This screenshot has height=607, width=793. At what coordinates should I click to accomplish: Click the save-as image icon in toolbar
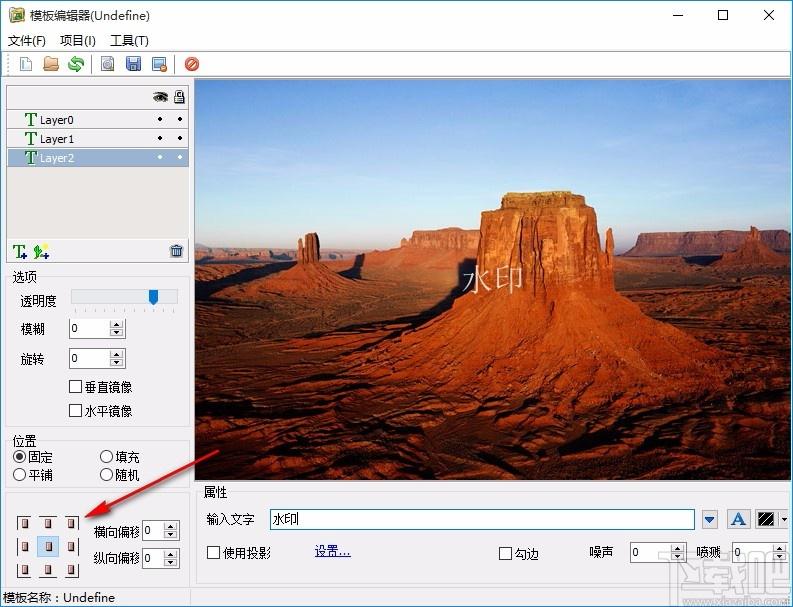tap(160, 64)
